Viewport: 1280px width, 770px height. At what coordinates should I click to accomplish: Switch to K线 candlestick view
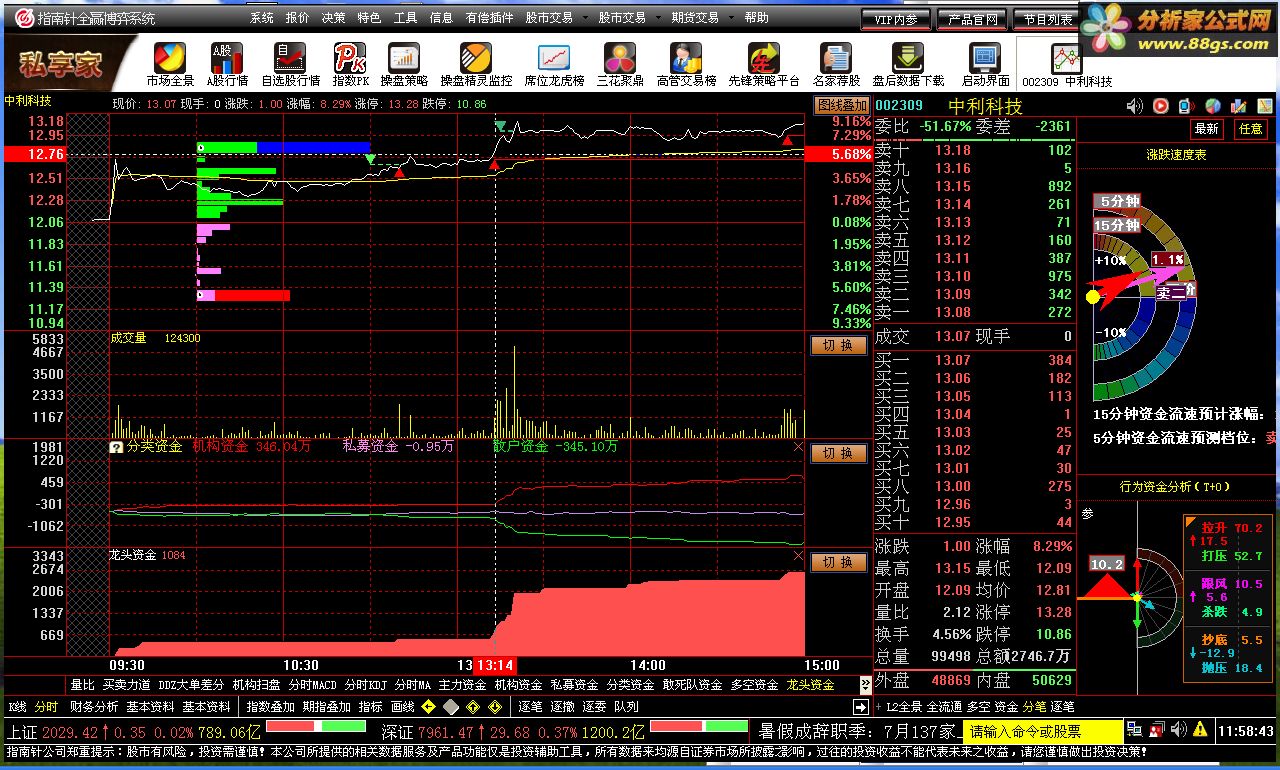(19, 707)
